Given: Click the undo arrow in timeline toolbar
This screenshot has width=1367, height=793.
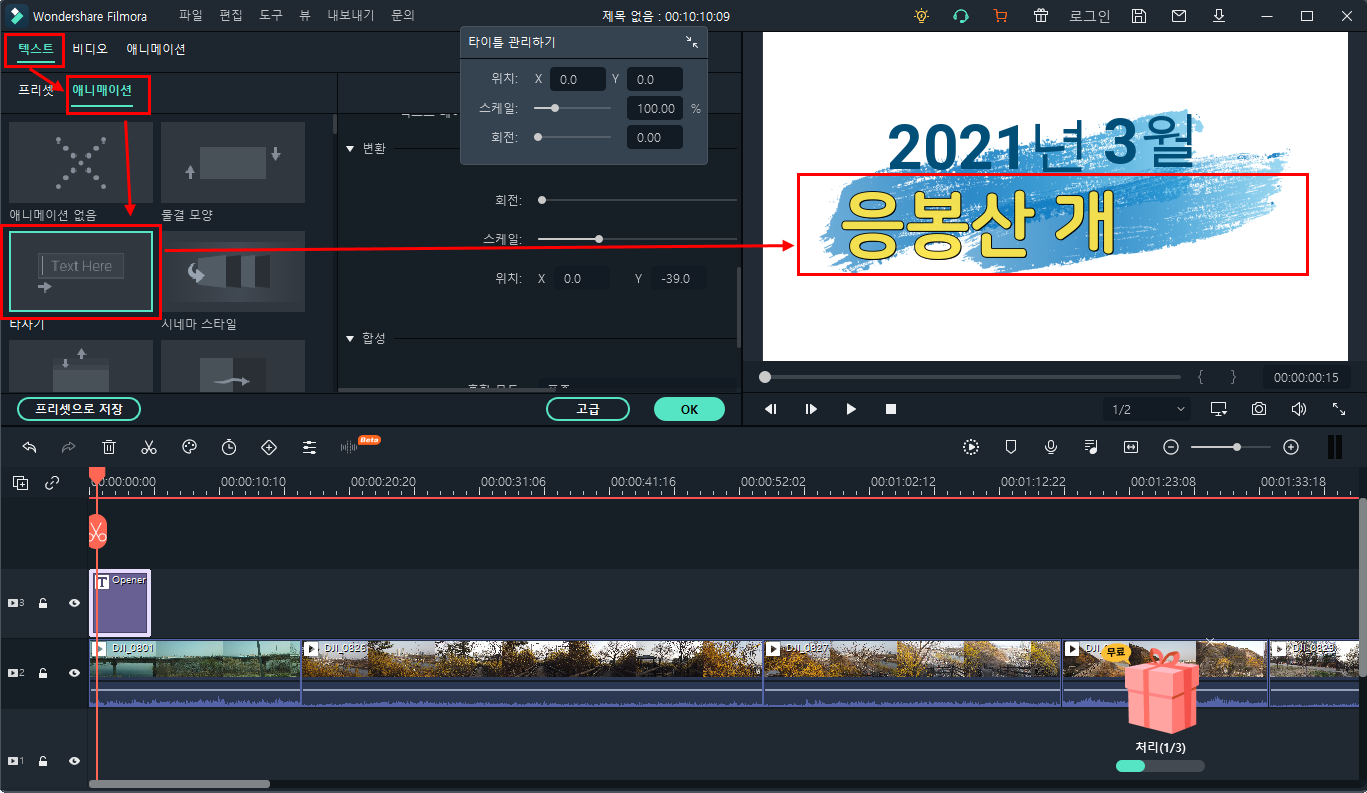Looking at the screenshot, I should 29,447.
